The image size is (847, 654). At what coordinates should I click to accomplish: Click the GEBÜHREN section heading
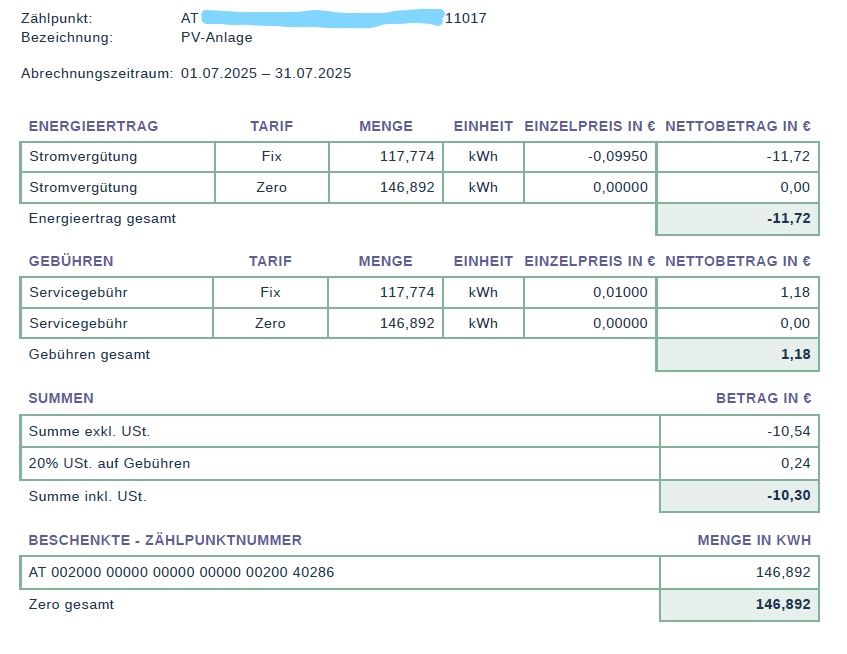(71, 261)
